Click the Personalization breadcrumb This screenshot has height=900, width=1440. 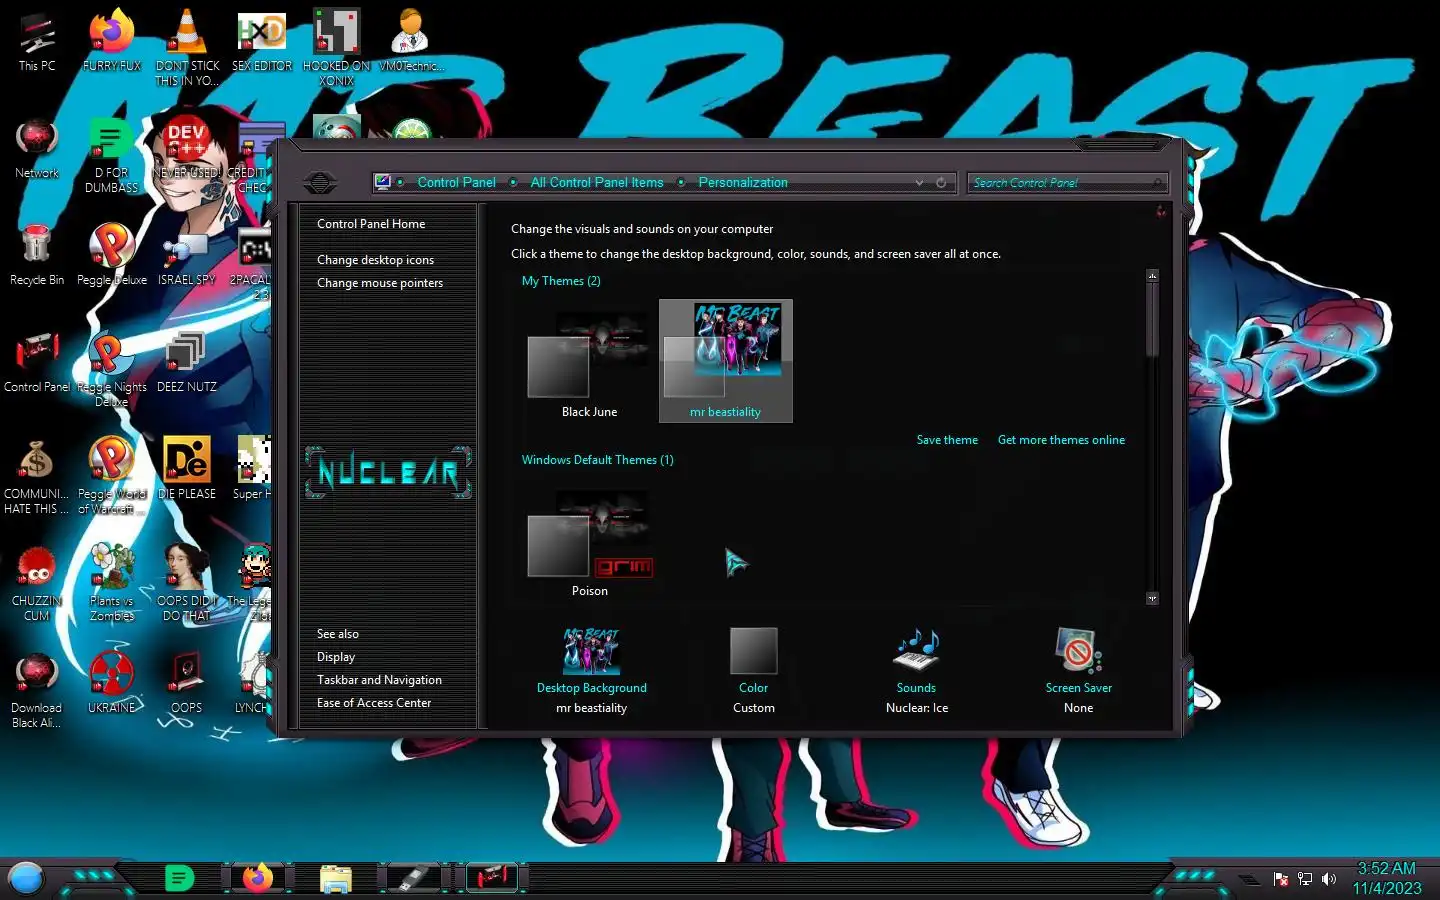743,182
